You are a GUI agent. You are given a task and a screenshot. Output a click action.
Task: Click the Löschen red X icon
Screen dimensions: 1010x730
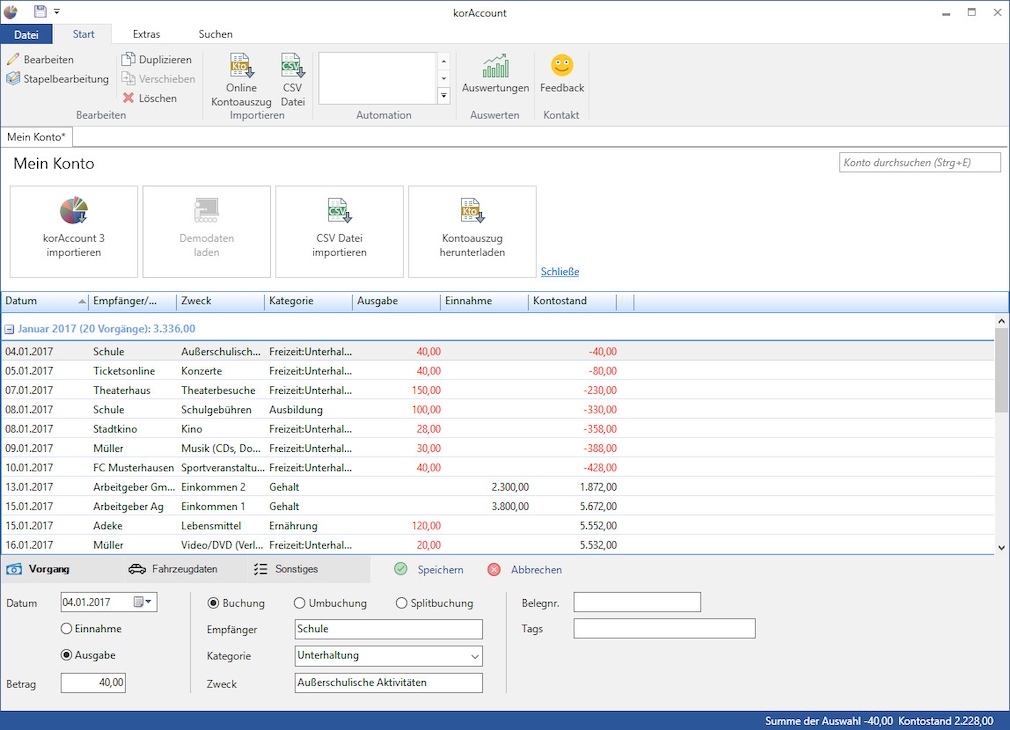tap(129, 98)
